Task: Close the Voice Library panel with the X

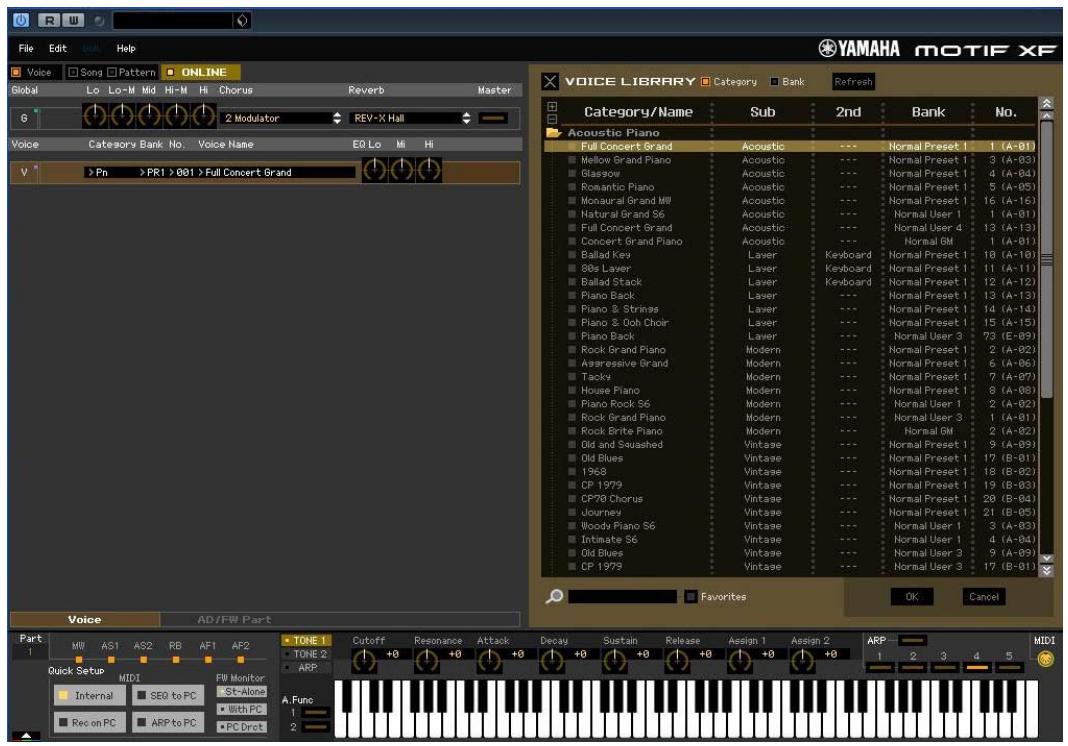Action: (x=550, y=82)
